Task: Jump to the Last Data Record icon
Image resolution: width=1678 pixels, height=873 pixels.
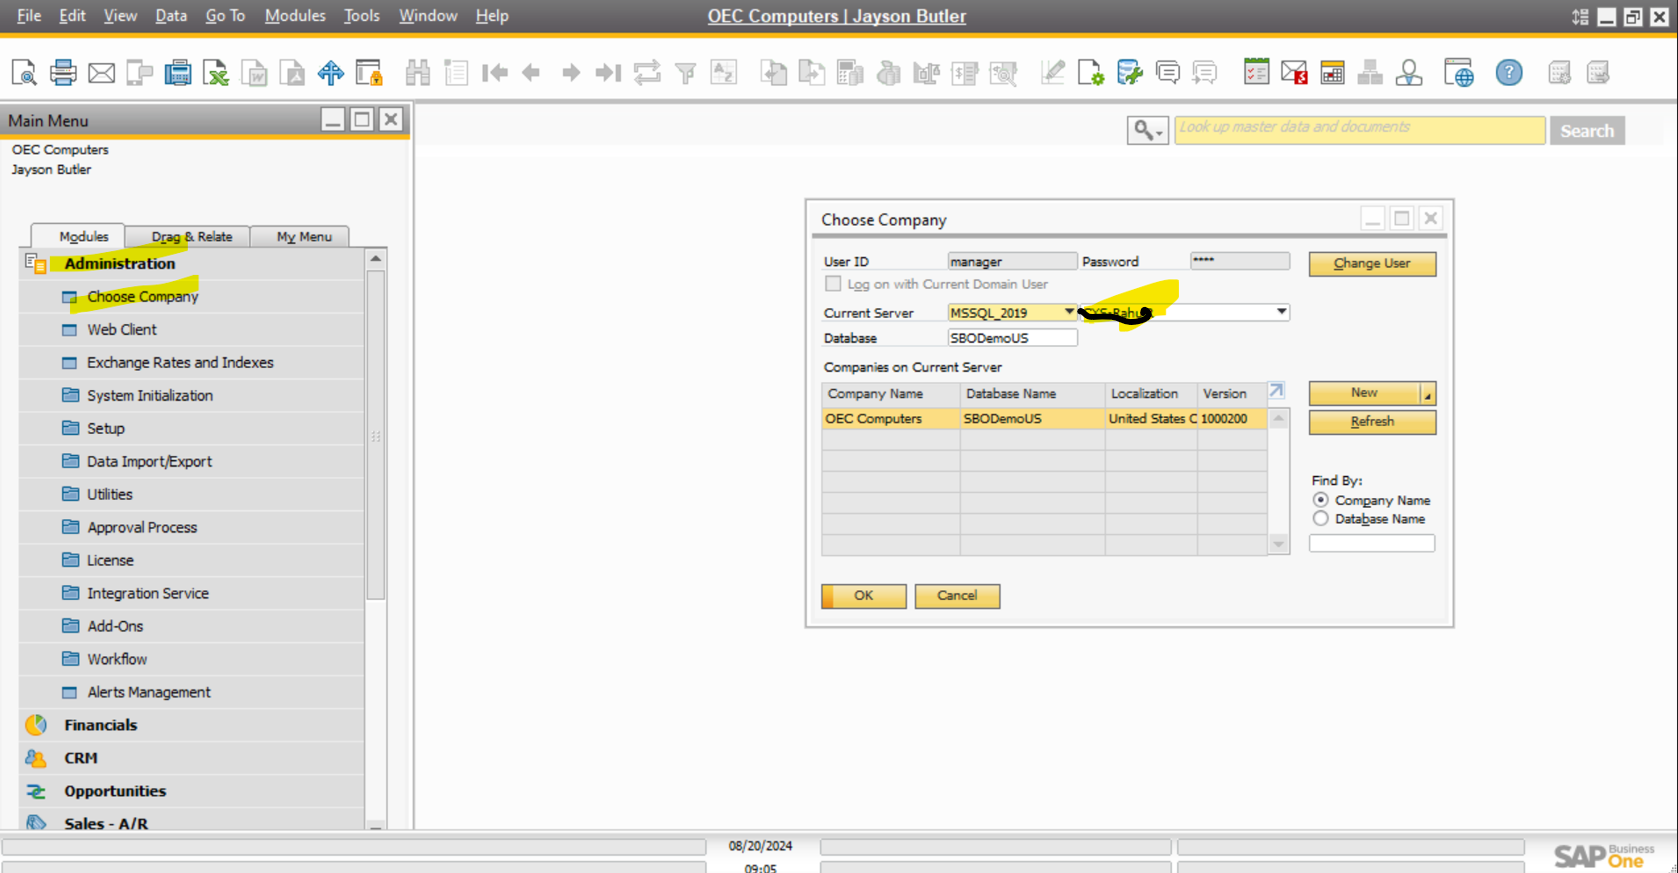Action: [608, 72]
